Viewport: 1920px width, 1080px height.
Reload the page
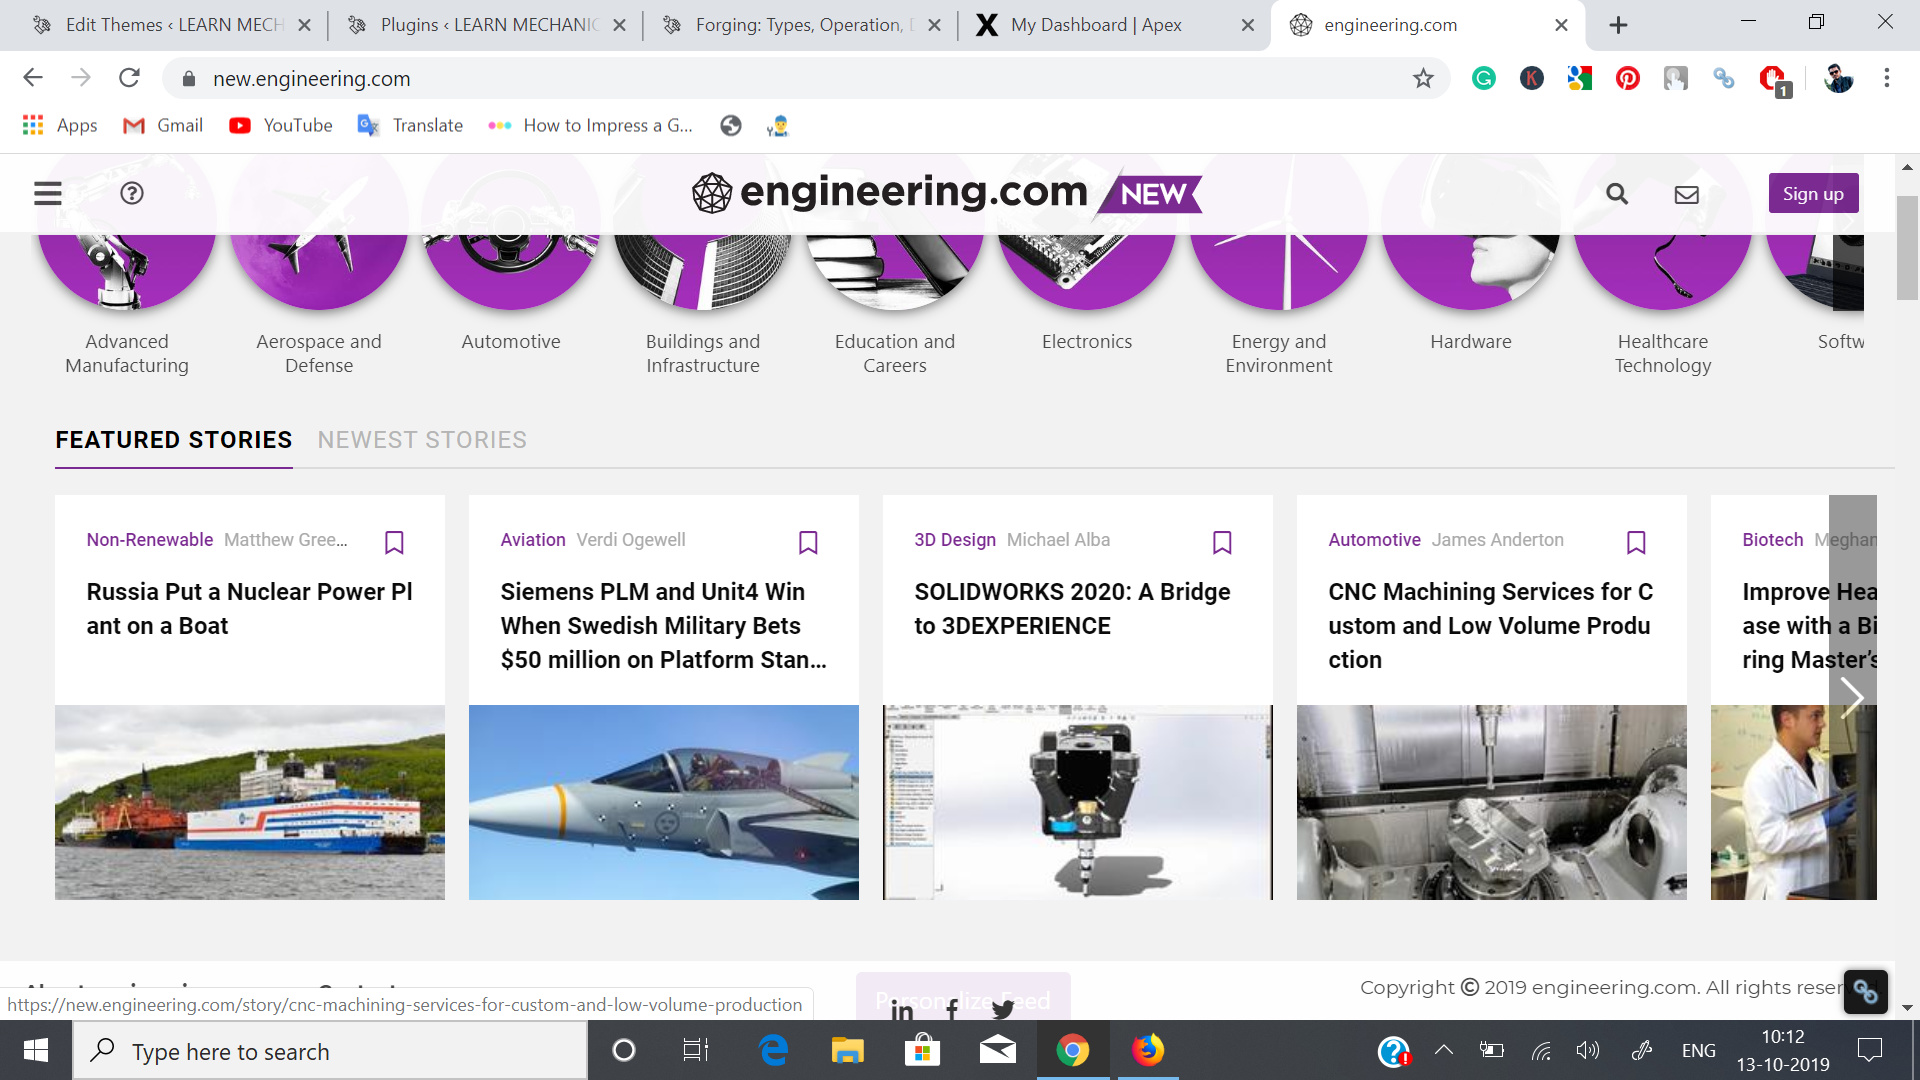[x=129, y=78]
